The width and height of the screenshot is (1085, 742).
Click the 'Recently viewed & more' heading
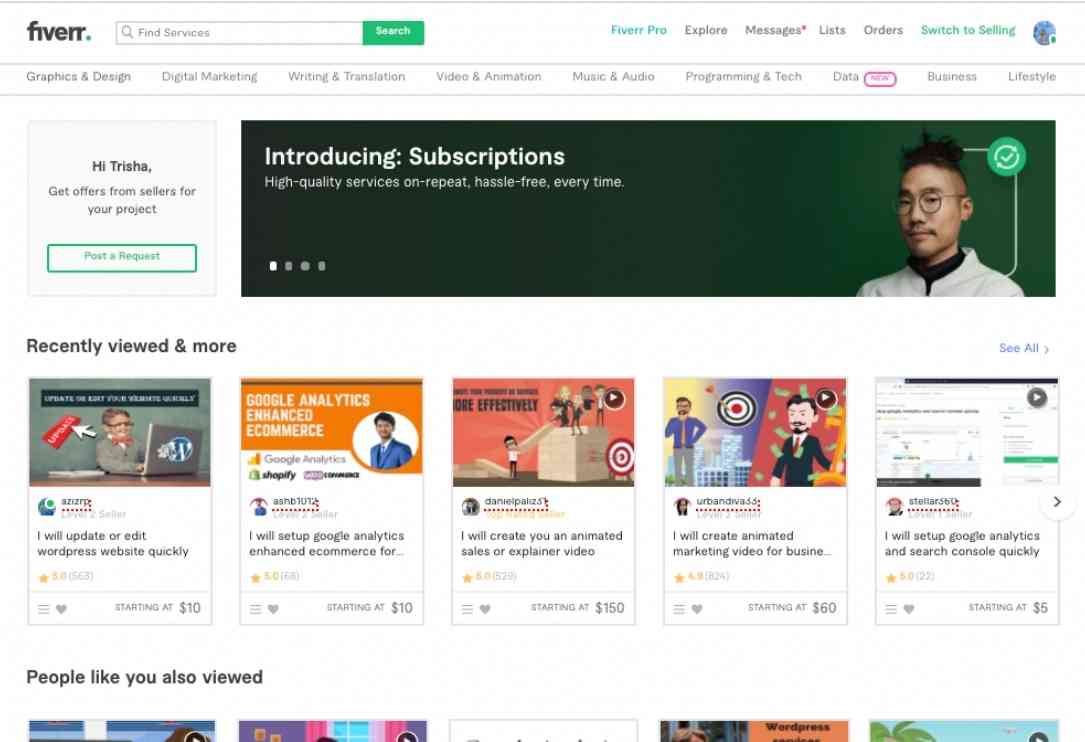(131, 346)
